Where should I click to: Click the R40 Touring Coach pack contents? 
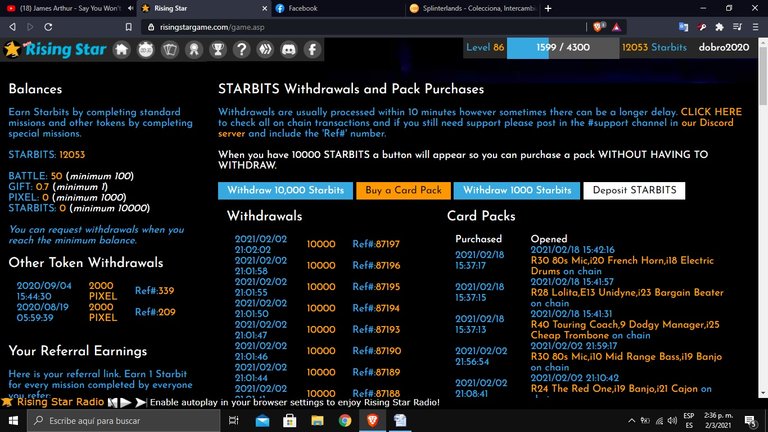click(x=625, y=330)
